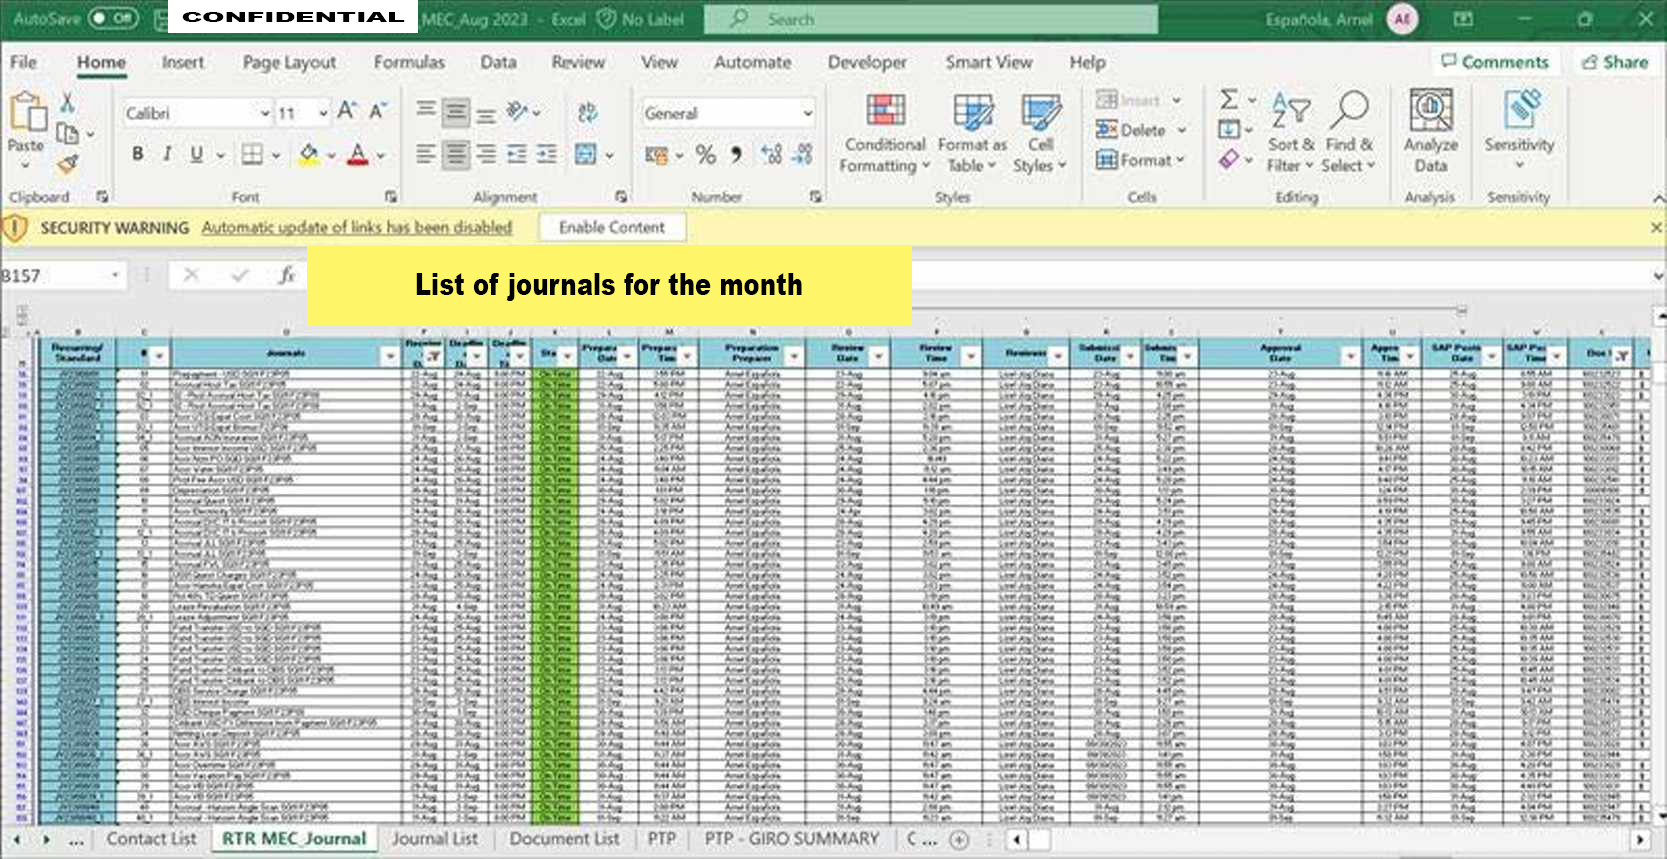The image size is (1667, 859).
Task: Apply Italic formatting
Action: point(167,154)
